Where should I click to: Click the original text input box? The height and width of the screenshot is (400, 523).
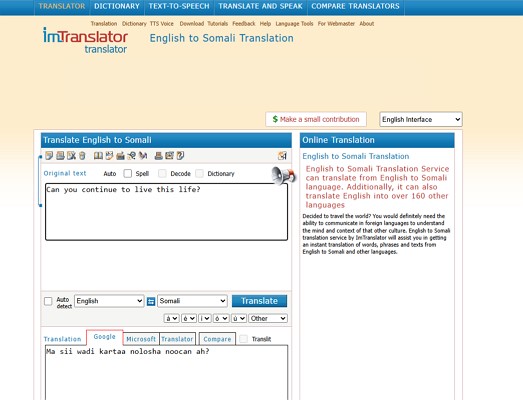[166, 212]
